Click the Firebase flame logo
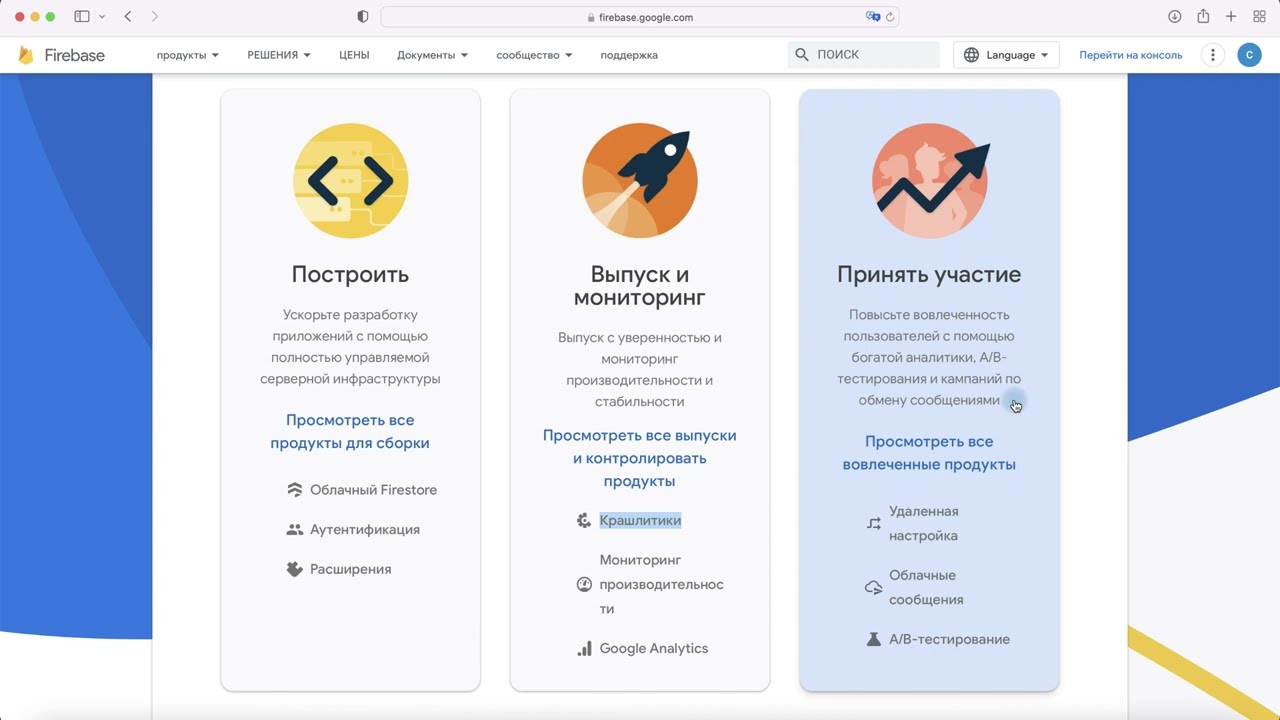 [26, 55]
